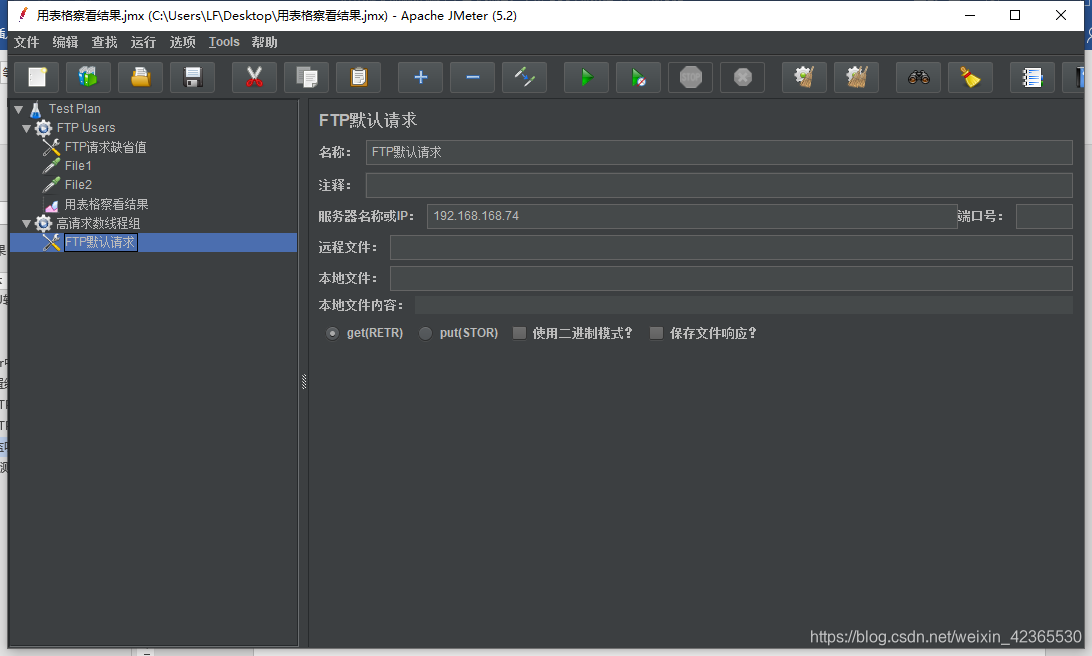Image resolution: width=1092 pixels, height=656 pixels.
Task: Copy the selected element with the Copy icon
Action: click(306, 77)
